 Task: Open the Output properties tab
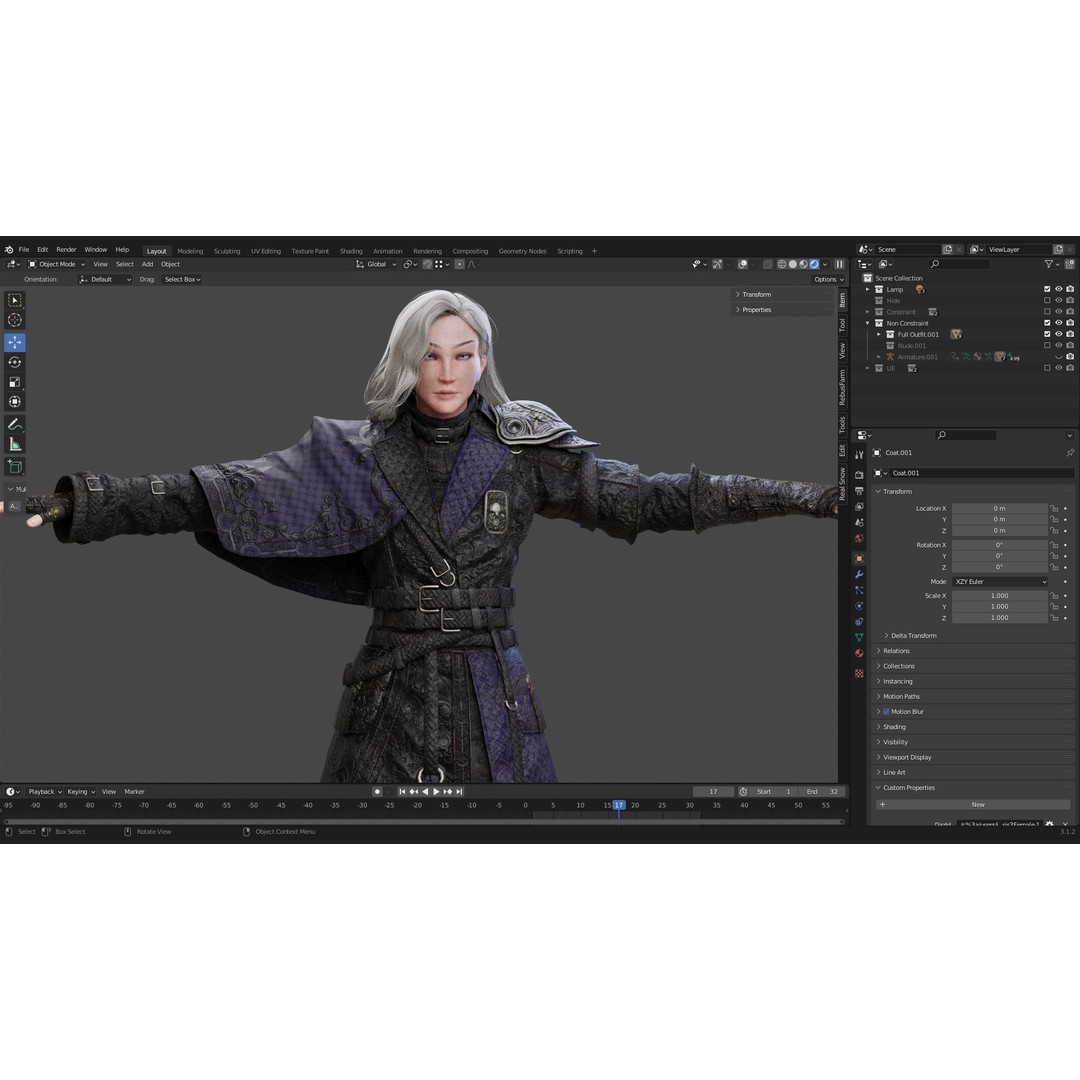859,491
